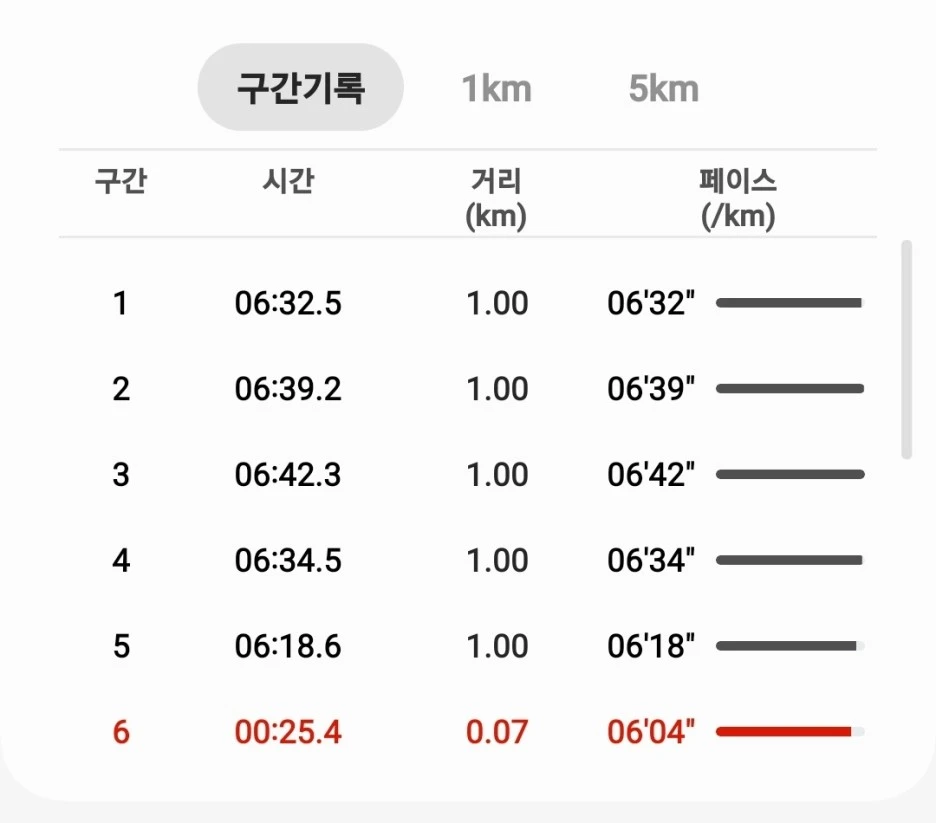
Task: Click the 거리 (km) column header
Action: 496,198
